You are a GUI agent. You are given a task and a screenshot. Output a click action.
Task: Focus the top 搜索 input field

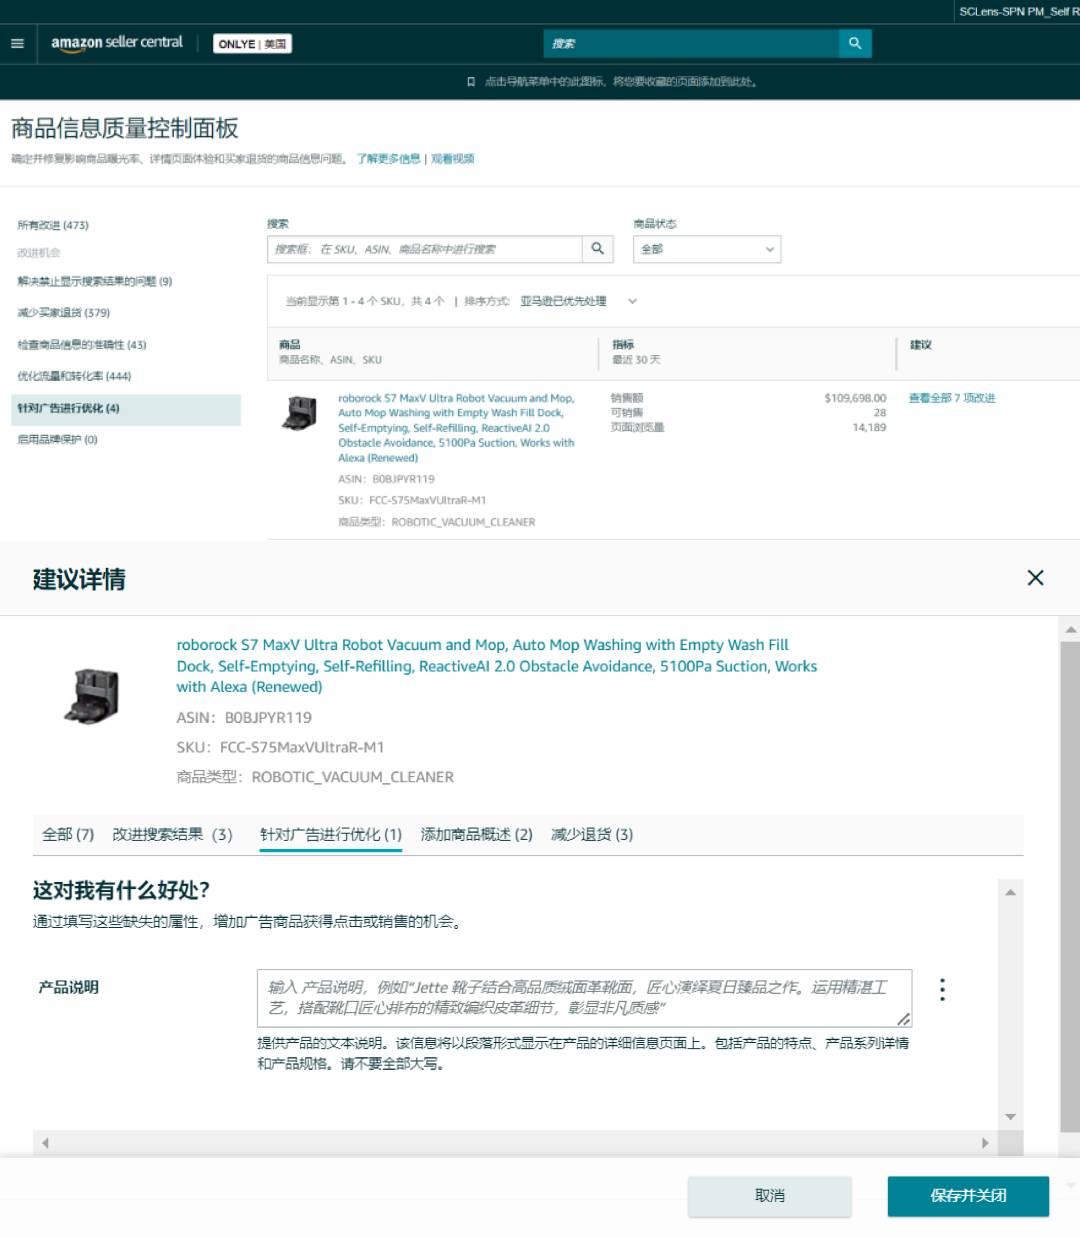click(692, 43)
